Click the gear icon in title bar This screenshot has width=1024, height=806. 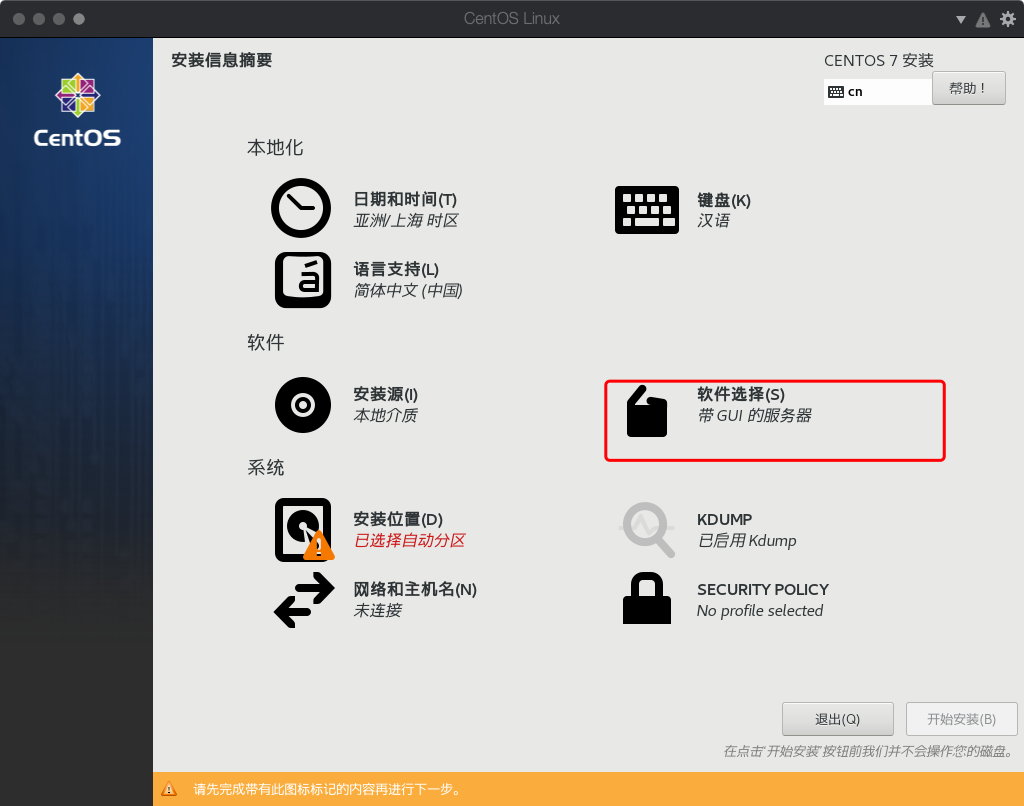[x=1008, y=18]
